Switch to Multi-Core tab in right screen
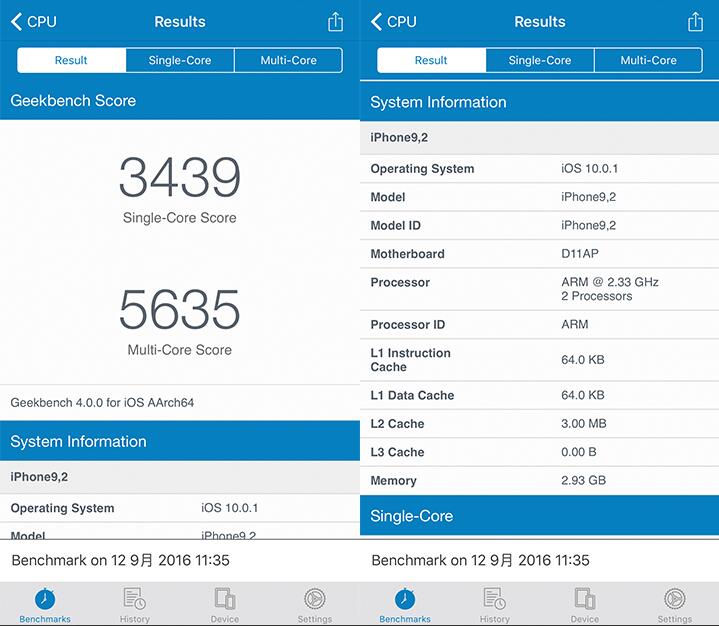 coord(648,60)
